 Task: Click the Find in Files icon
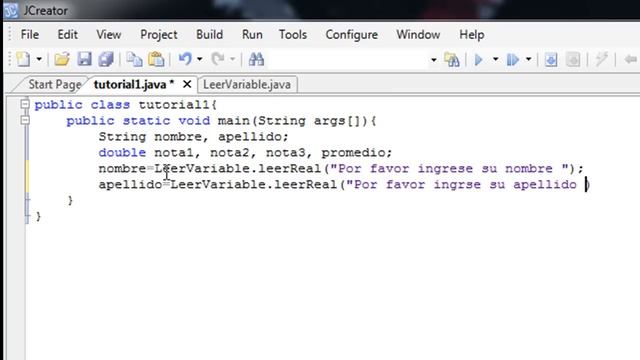click(x=452, y=60)
